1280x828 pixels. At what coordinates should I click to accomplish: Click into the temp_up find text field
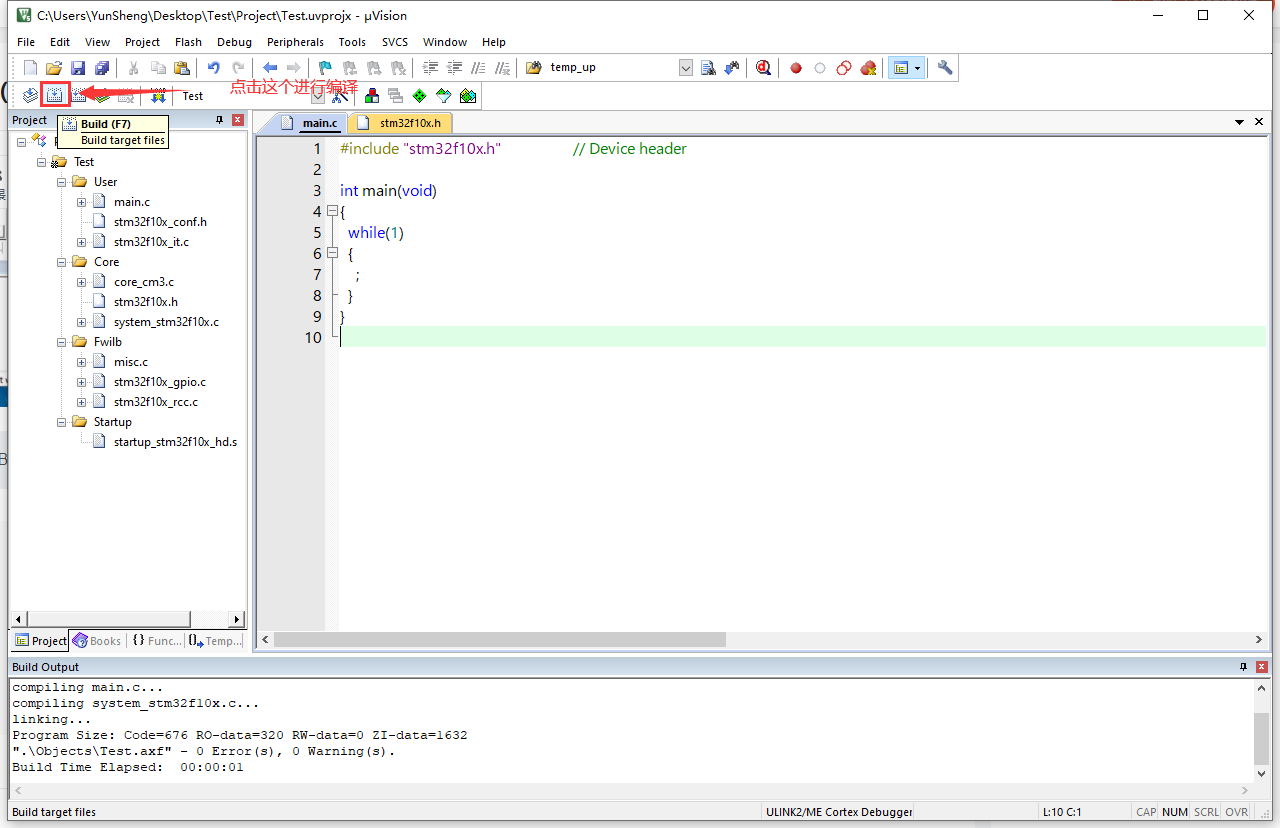[612, 68]
